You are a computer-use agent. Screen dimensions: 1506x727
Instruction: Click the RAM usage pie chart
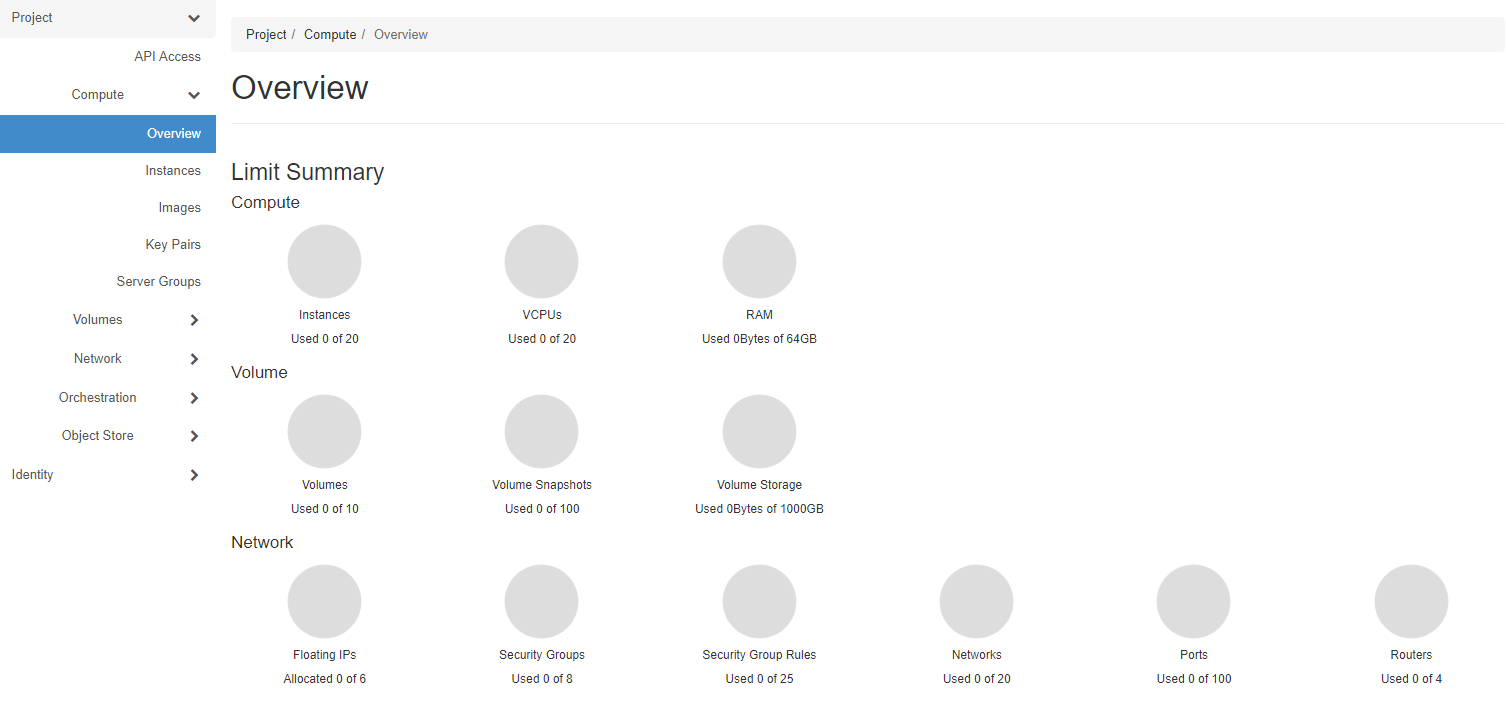759,262
